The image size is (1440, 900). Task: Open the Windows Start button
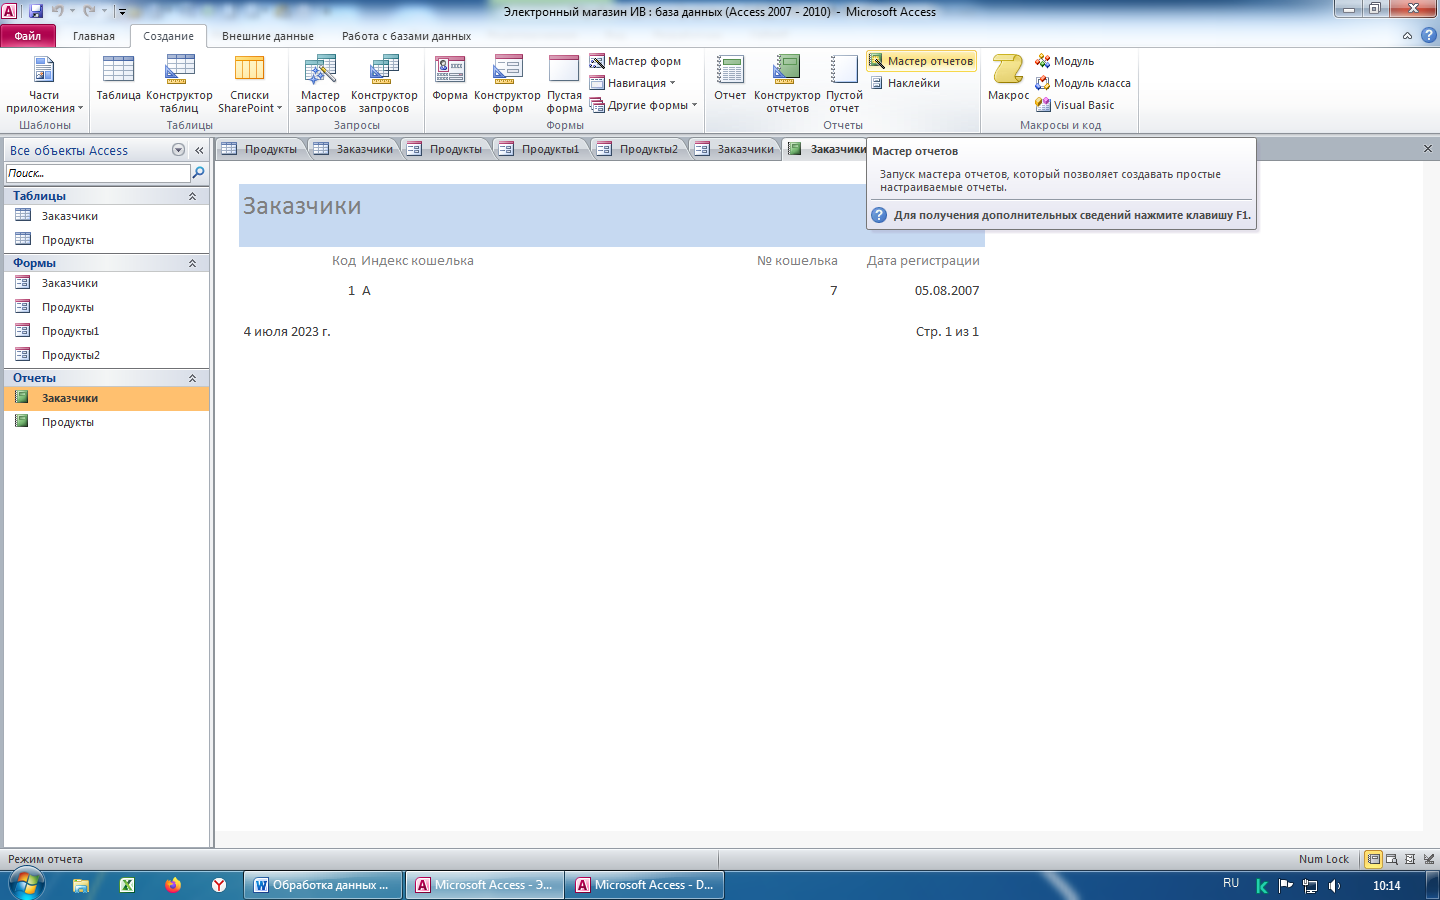click(26, 885)
